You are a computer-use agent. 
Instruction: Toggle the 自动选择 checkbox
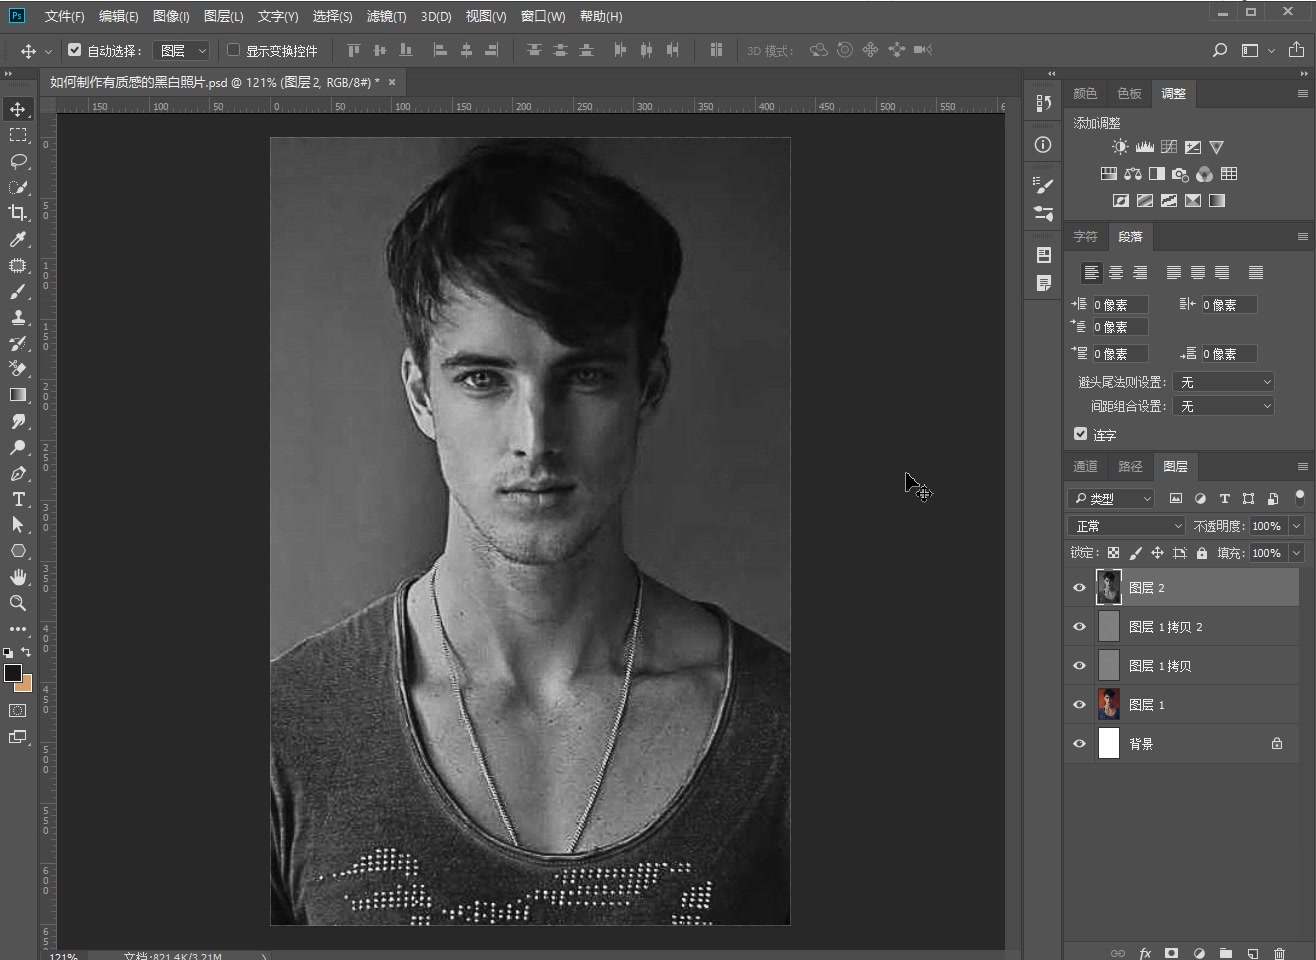(74, 50)
